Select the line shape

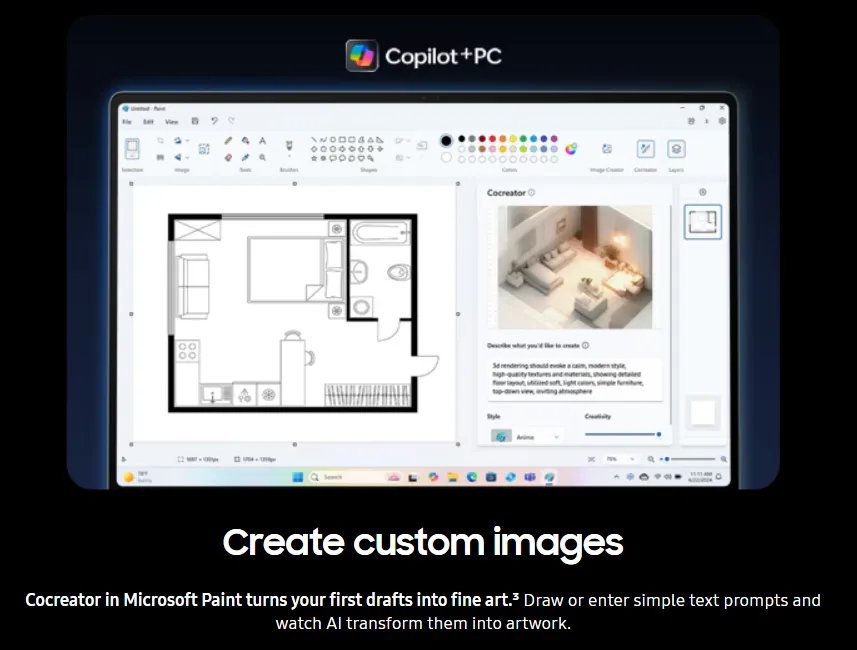314,140
